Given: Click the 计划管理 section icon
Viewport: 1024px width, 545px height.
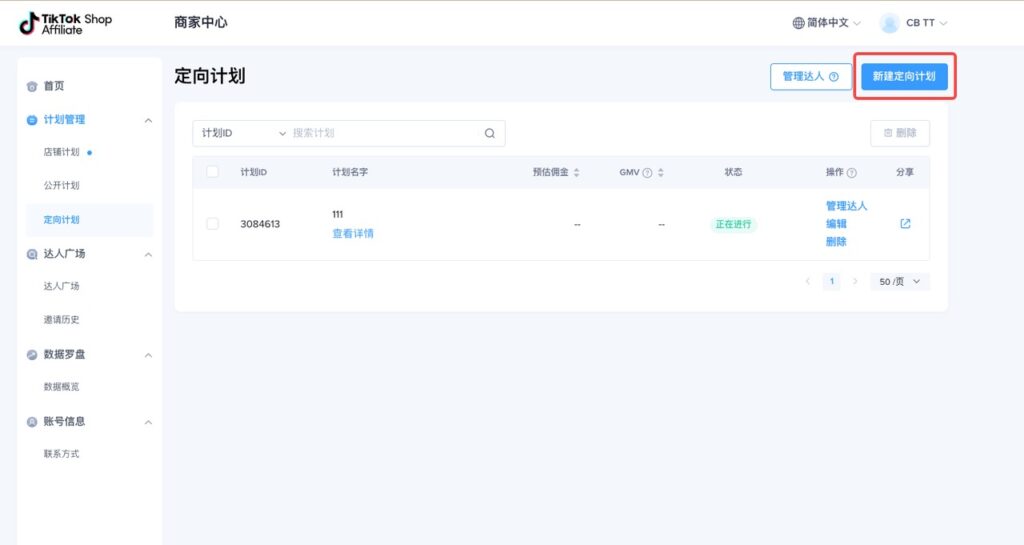Looking at the screenshot, I should (x=32, y=120).
